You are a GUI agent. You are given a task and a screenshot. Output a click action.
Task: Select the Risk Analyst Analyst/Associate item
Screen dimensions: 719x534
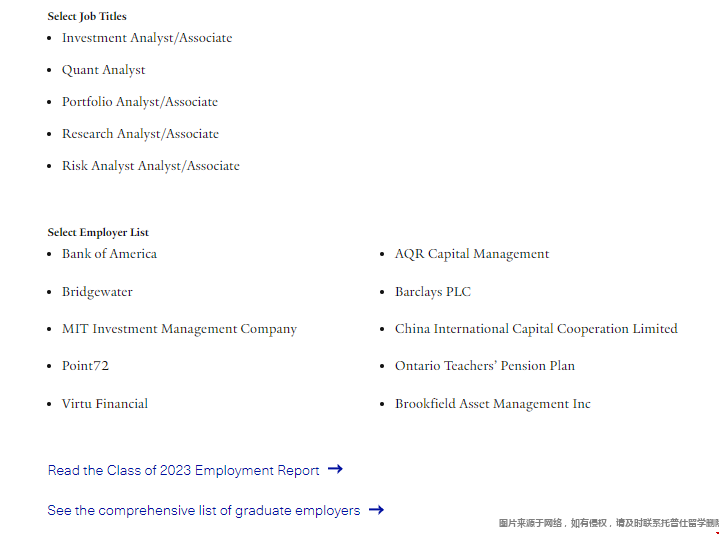tap(151, 166)
